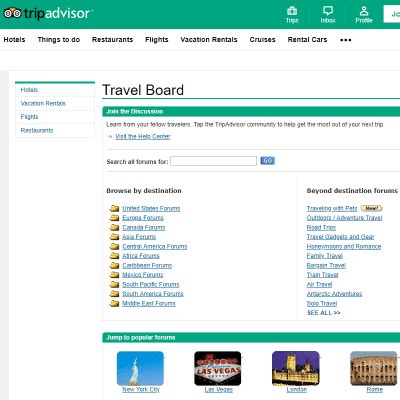The image size is (400, 400).
Task: Click SEE ALL >> link
Action: [x=324, y=313]
